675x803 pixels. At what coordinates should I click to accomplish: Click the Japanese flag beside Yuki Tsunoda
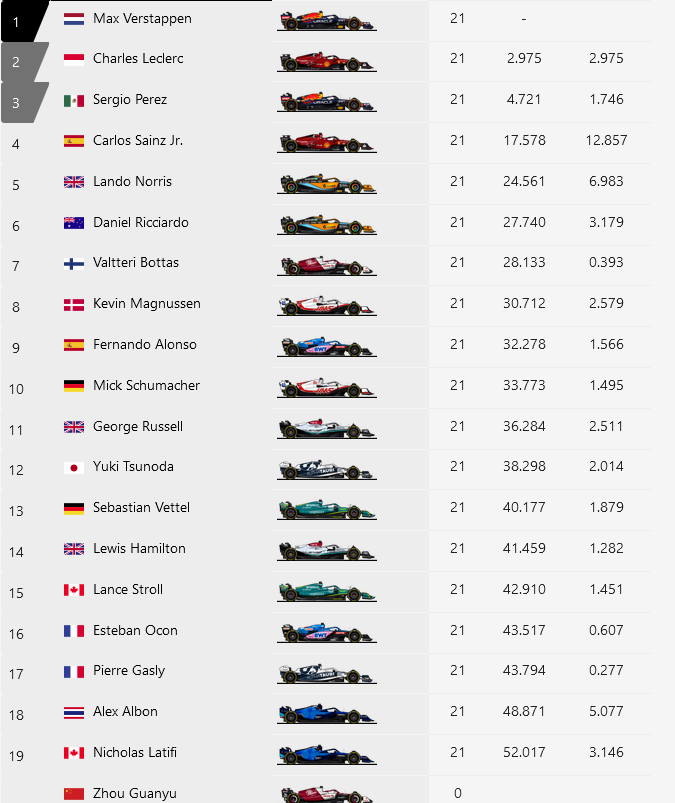pos(73,467)
